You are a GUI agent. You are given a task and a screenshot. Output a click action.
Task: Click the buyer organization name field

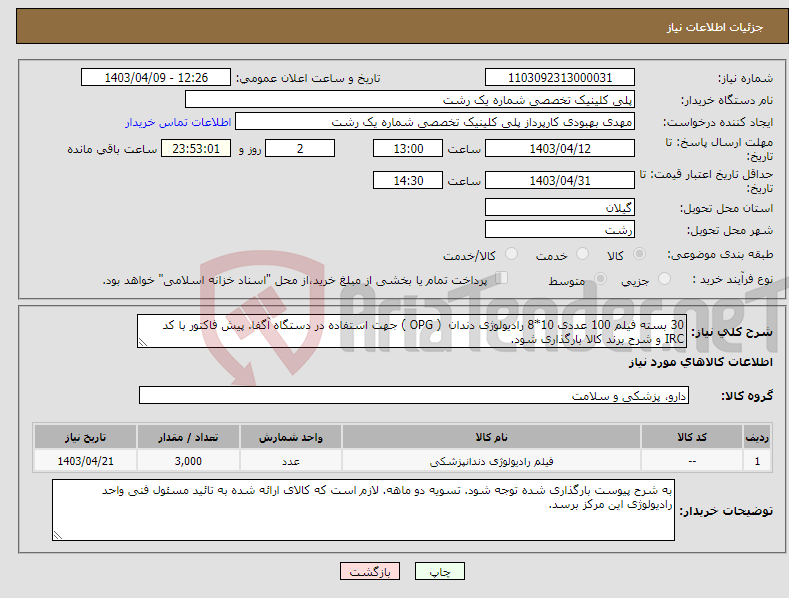coord(410,99)
